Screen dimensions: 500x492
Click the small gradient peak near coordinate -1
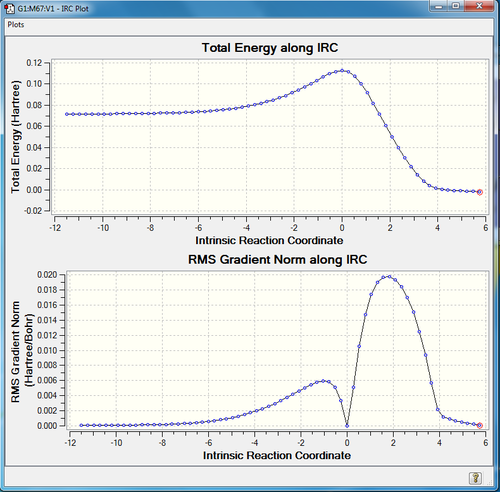coord(323,381)
